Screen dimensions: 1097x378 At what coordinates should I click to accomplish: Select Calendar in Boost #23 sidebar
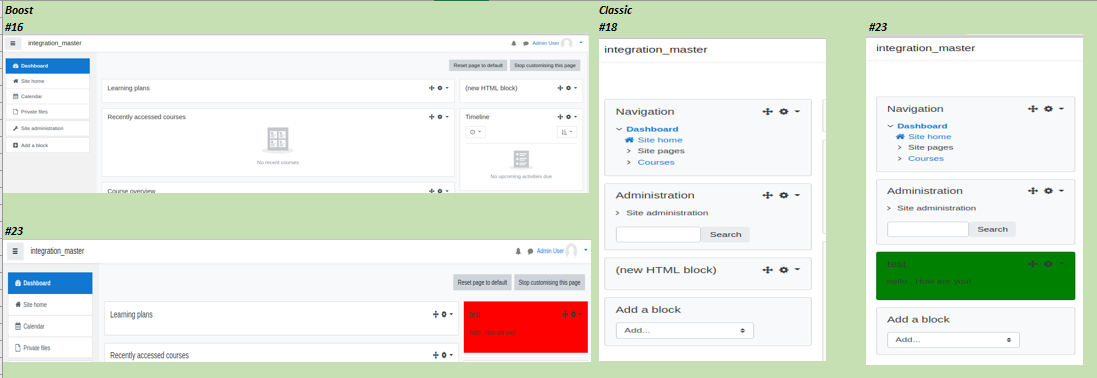click(50, 326)
